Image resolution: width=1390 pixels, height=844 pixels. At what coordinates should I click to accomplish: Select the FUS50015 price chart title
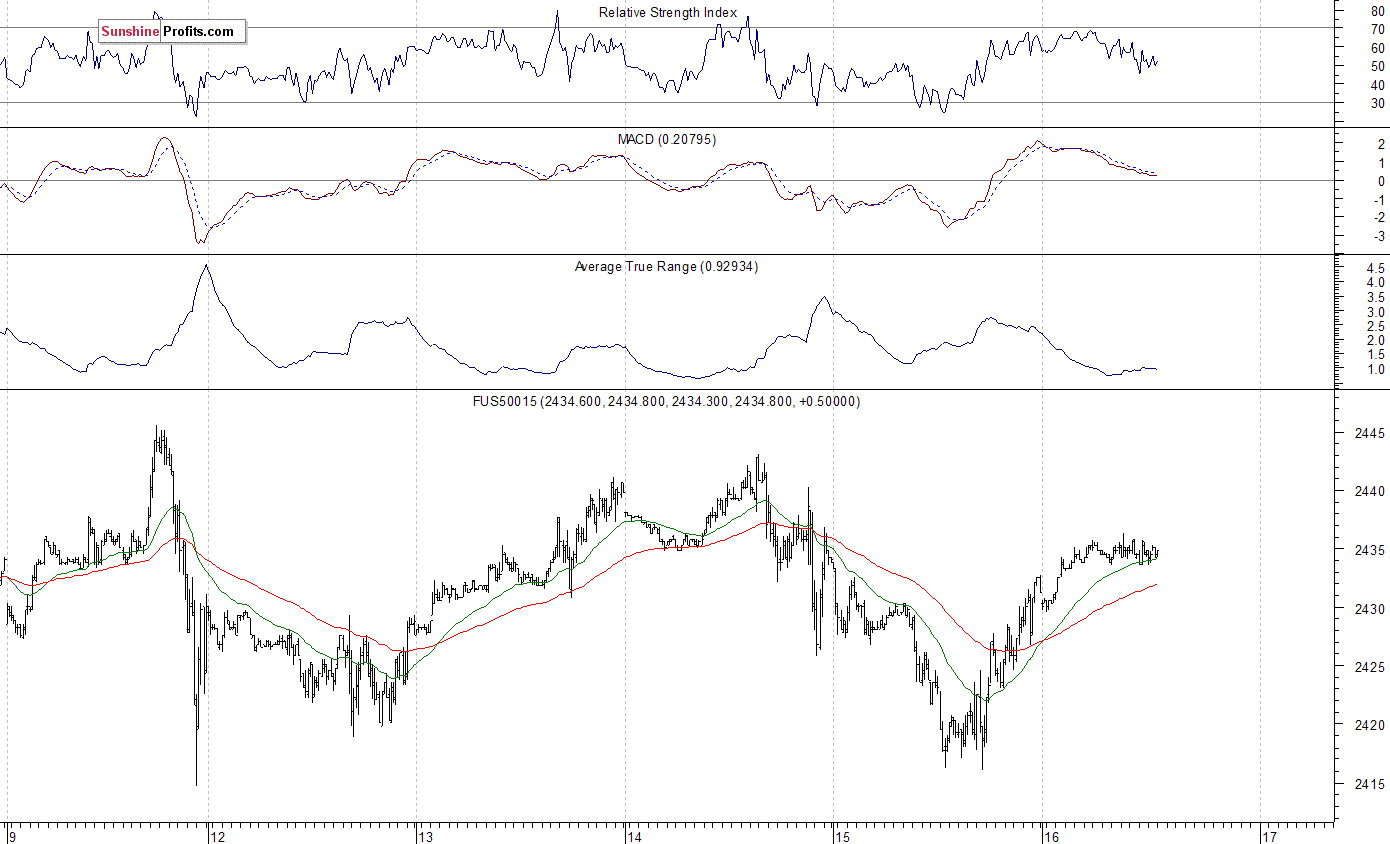666,402
